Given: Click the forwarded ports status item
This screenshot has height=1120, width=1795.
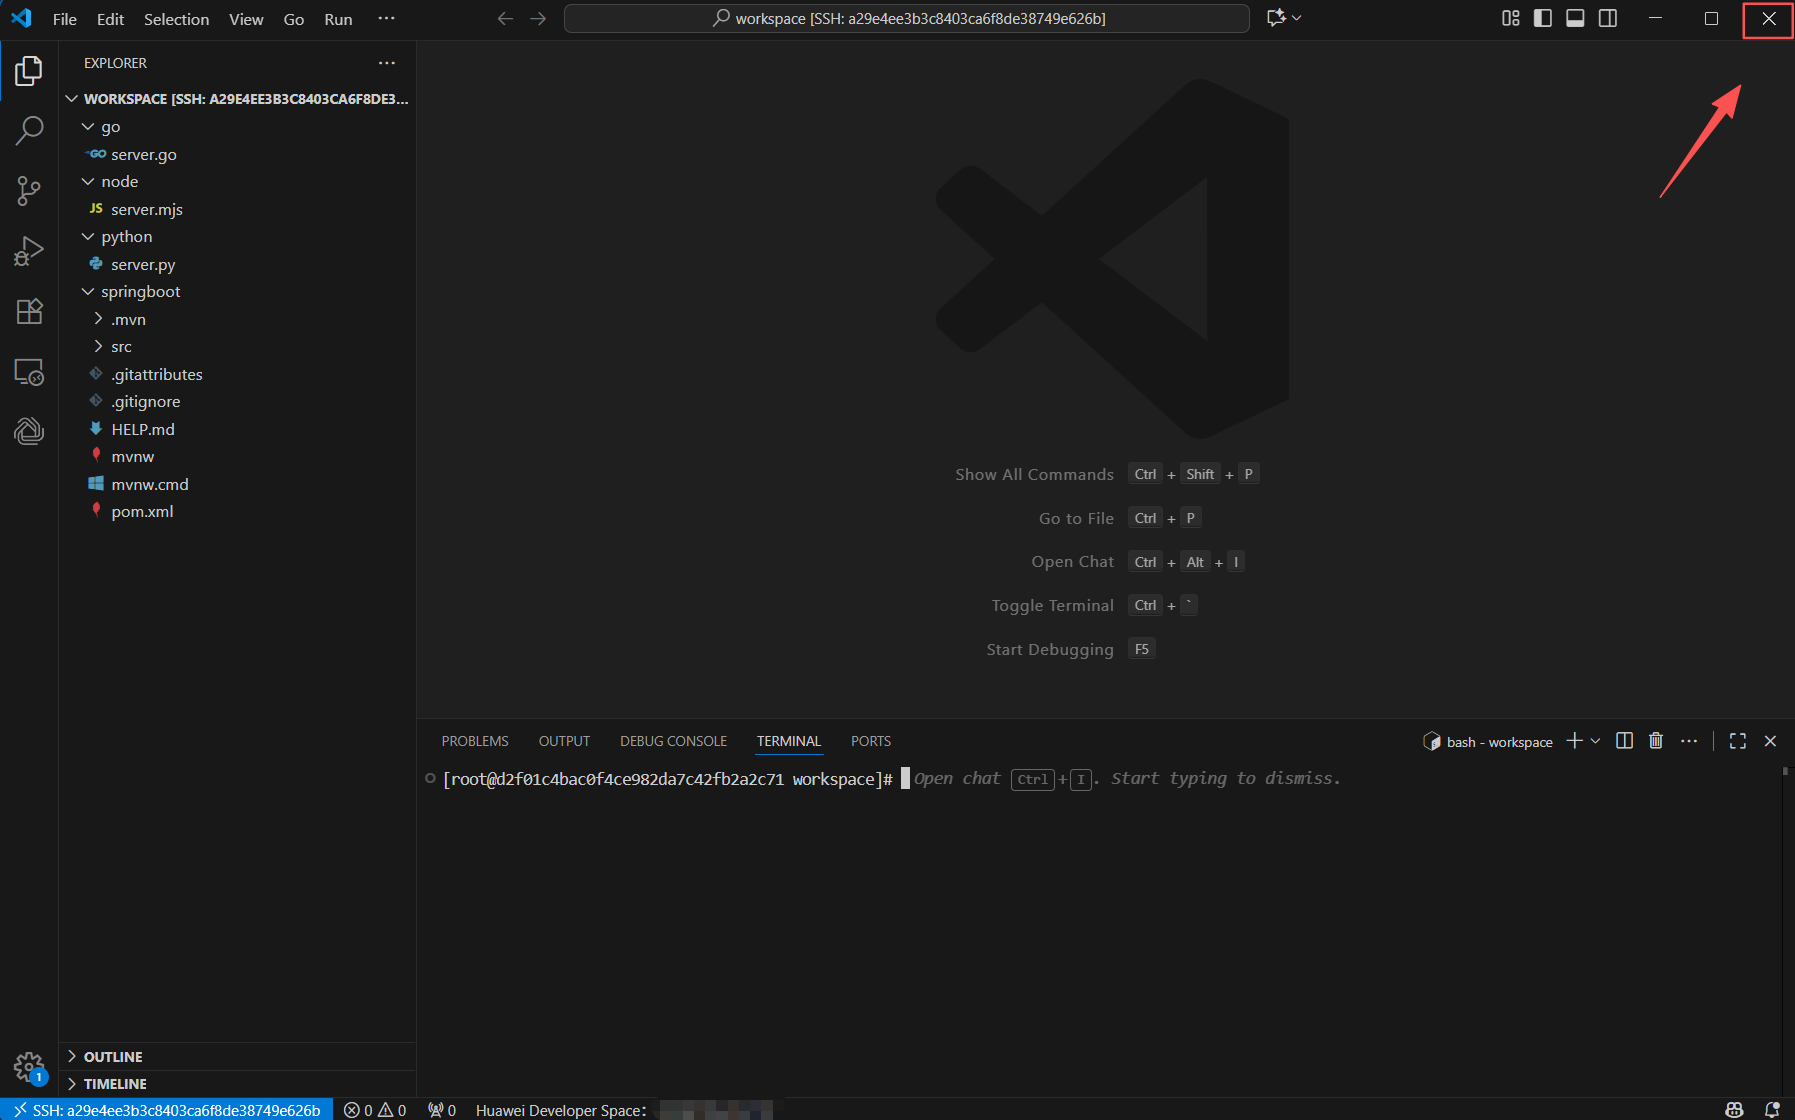Looking at the screenshot, I should point(441,1110).
